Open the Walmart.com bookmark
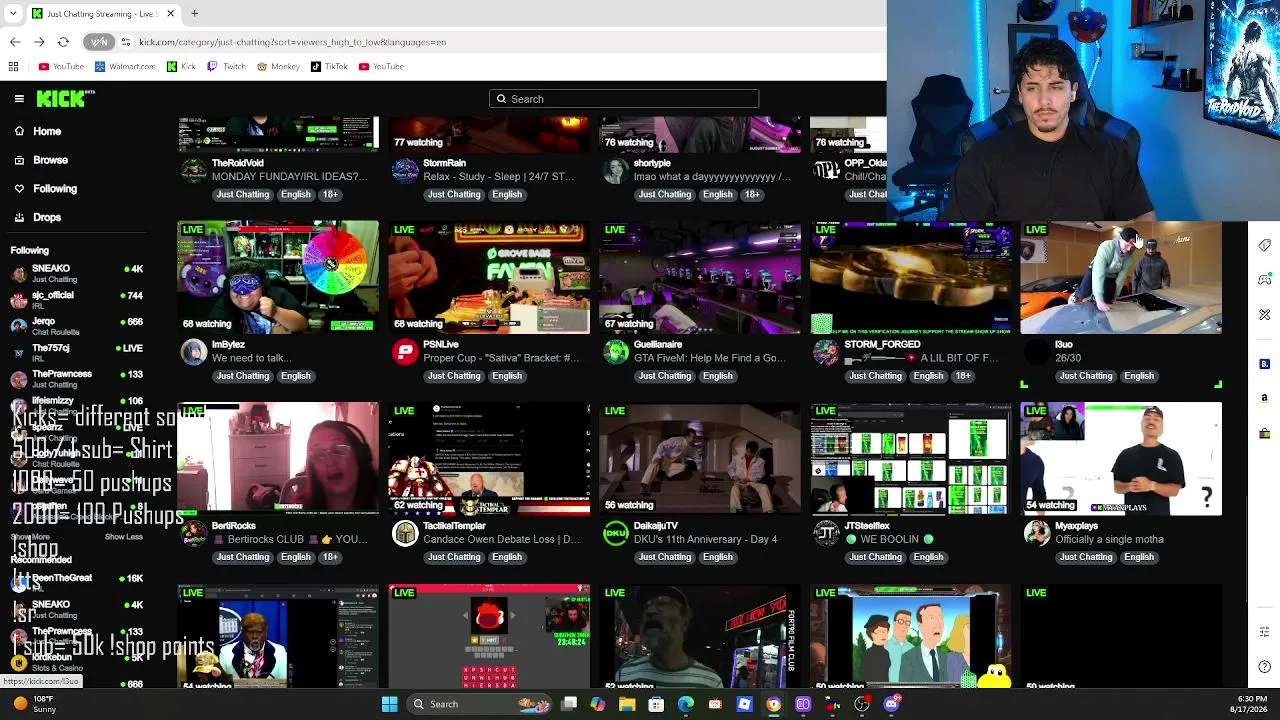 pyautogui.click(x=125, y=66)
